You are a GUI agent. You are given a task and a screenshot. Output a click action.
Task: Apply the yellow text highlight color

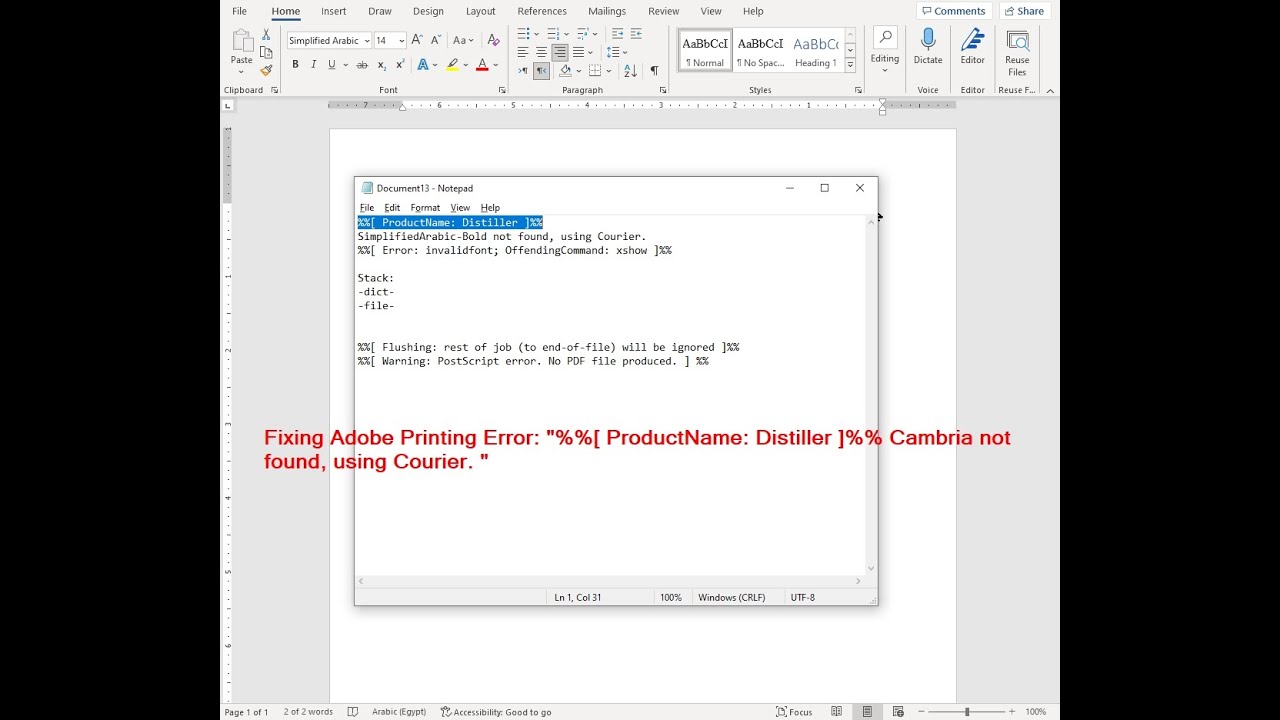point(452,65)
